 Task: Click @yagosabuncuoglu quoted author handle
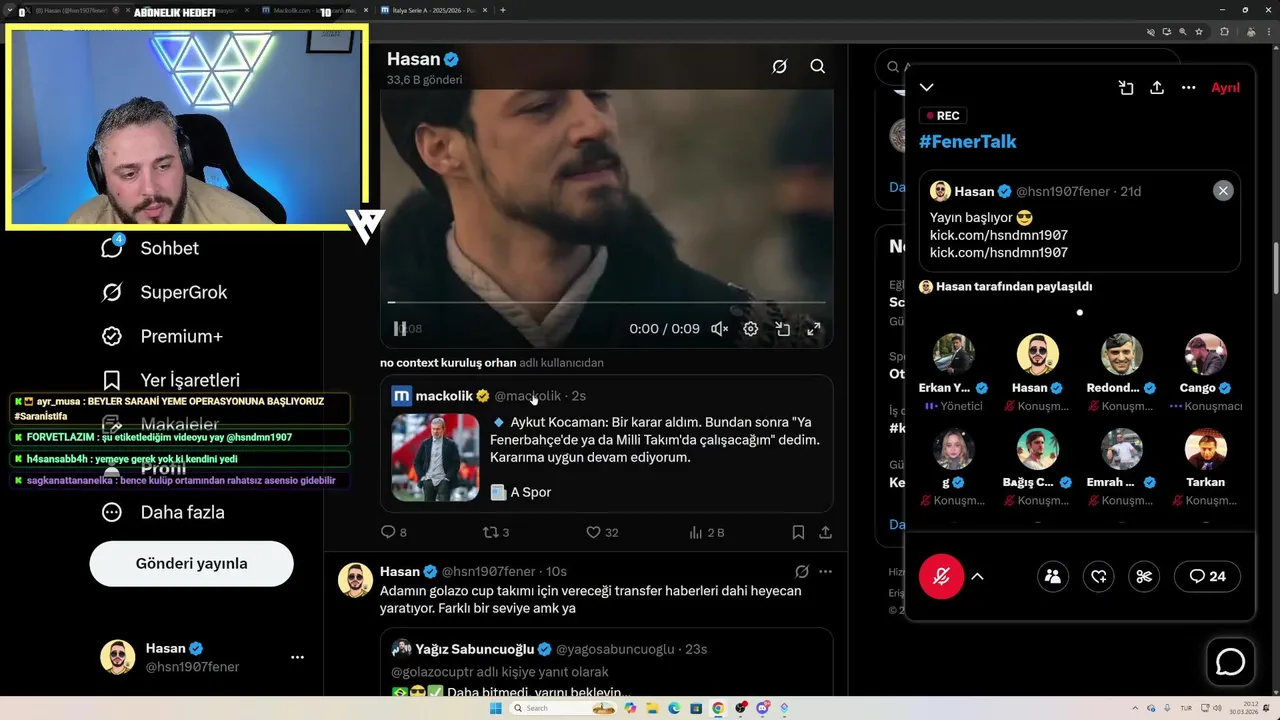pyautogui.click(x=615, y=649)
